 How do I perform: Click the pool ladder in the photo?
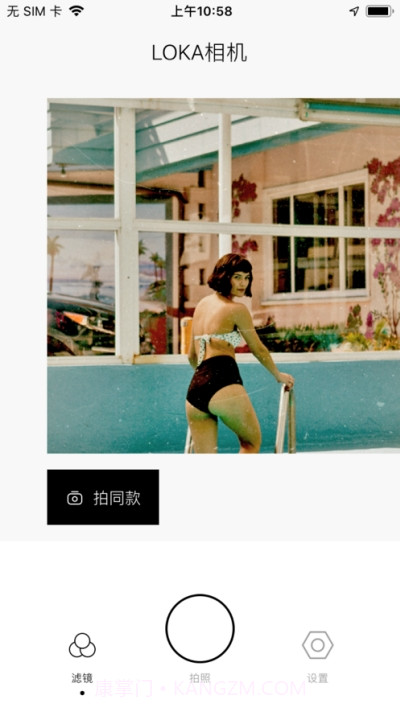coord(286,417)
